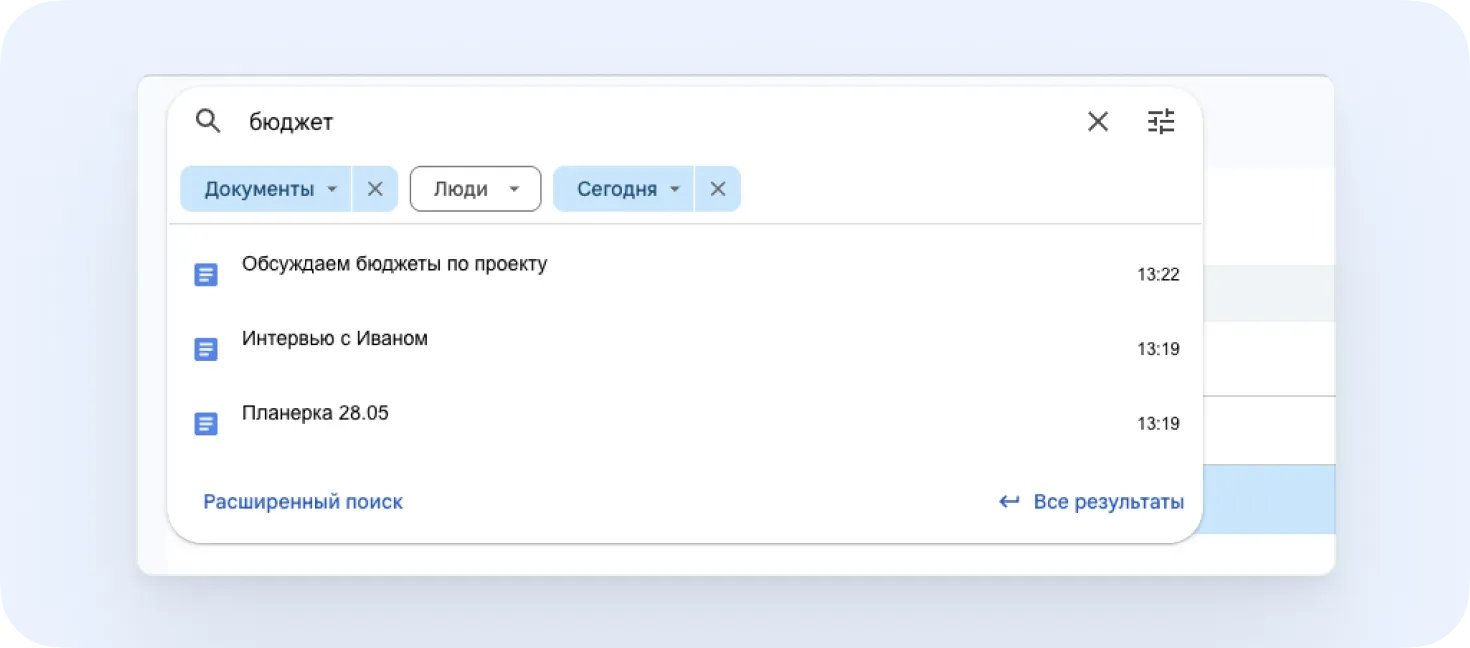Click document icon beside Планерка 28.05
Screen dimensions: 1470x648
coord(206,424)
